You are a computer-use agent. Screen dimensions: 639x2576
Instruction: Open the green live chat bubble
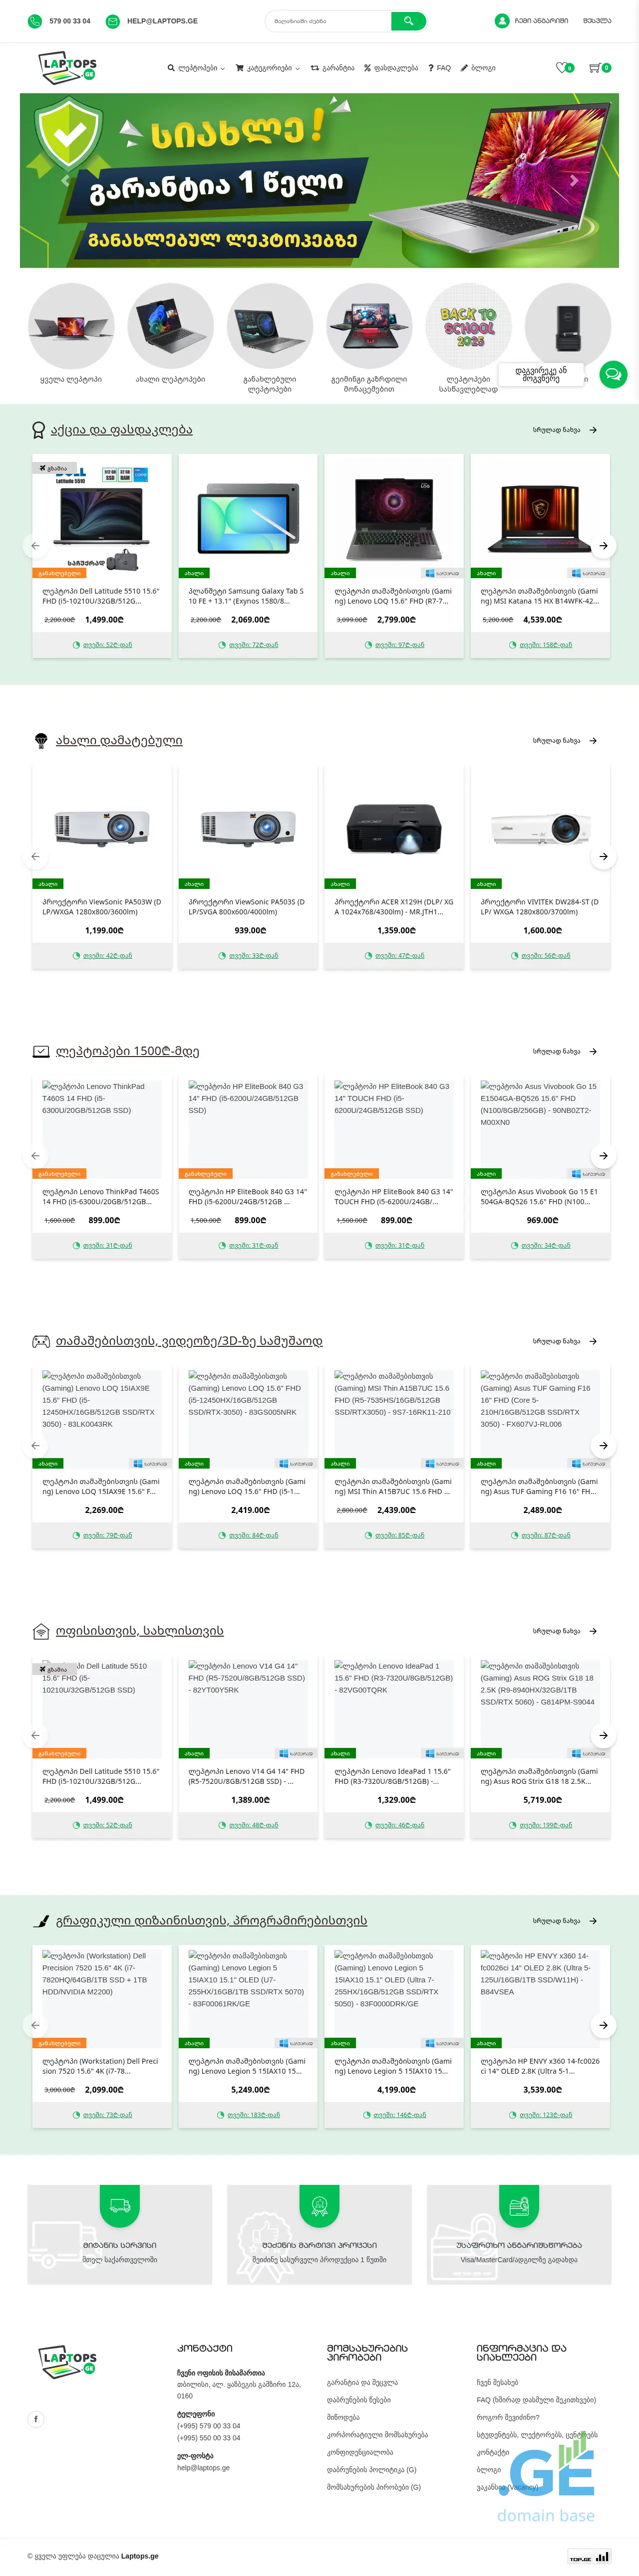click(x=612, y=374)
